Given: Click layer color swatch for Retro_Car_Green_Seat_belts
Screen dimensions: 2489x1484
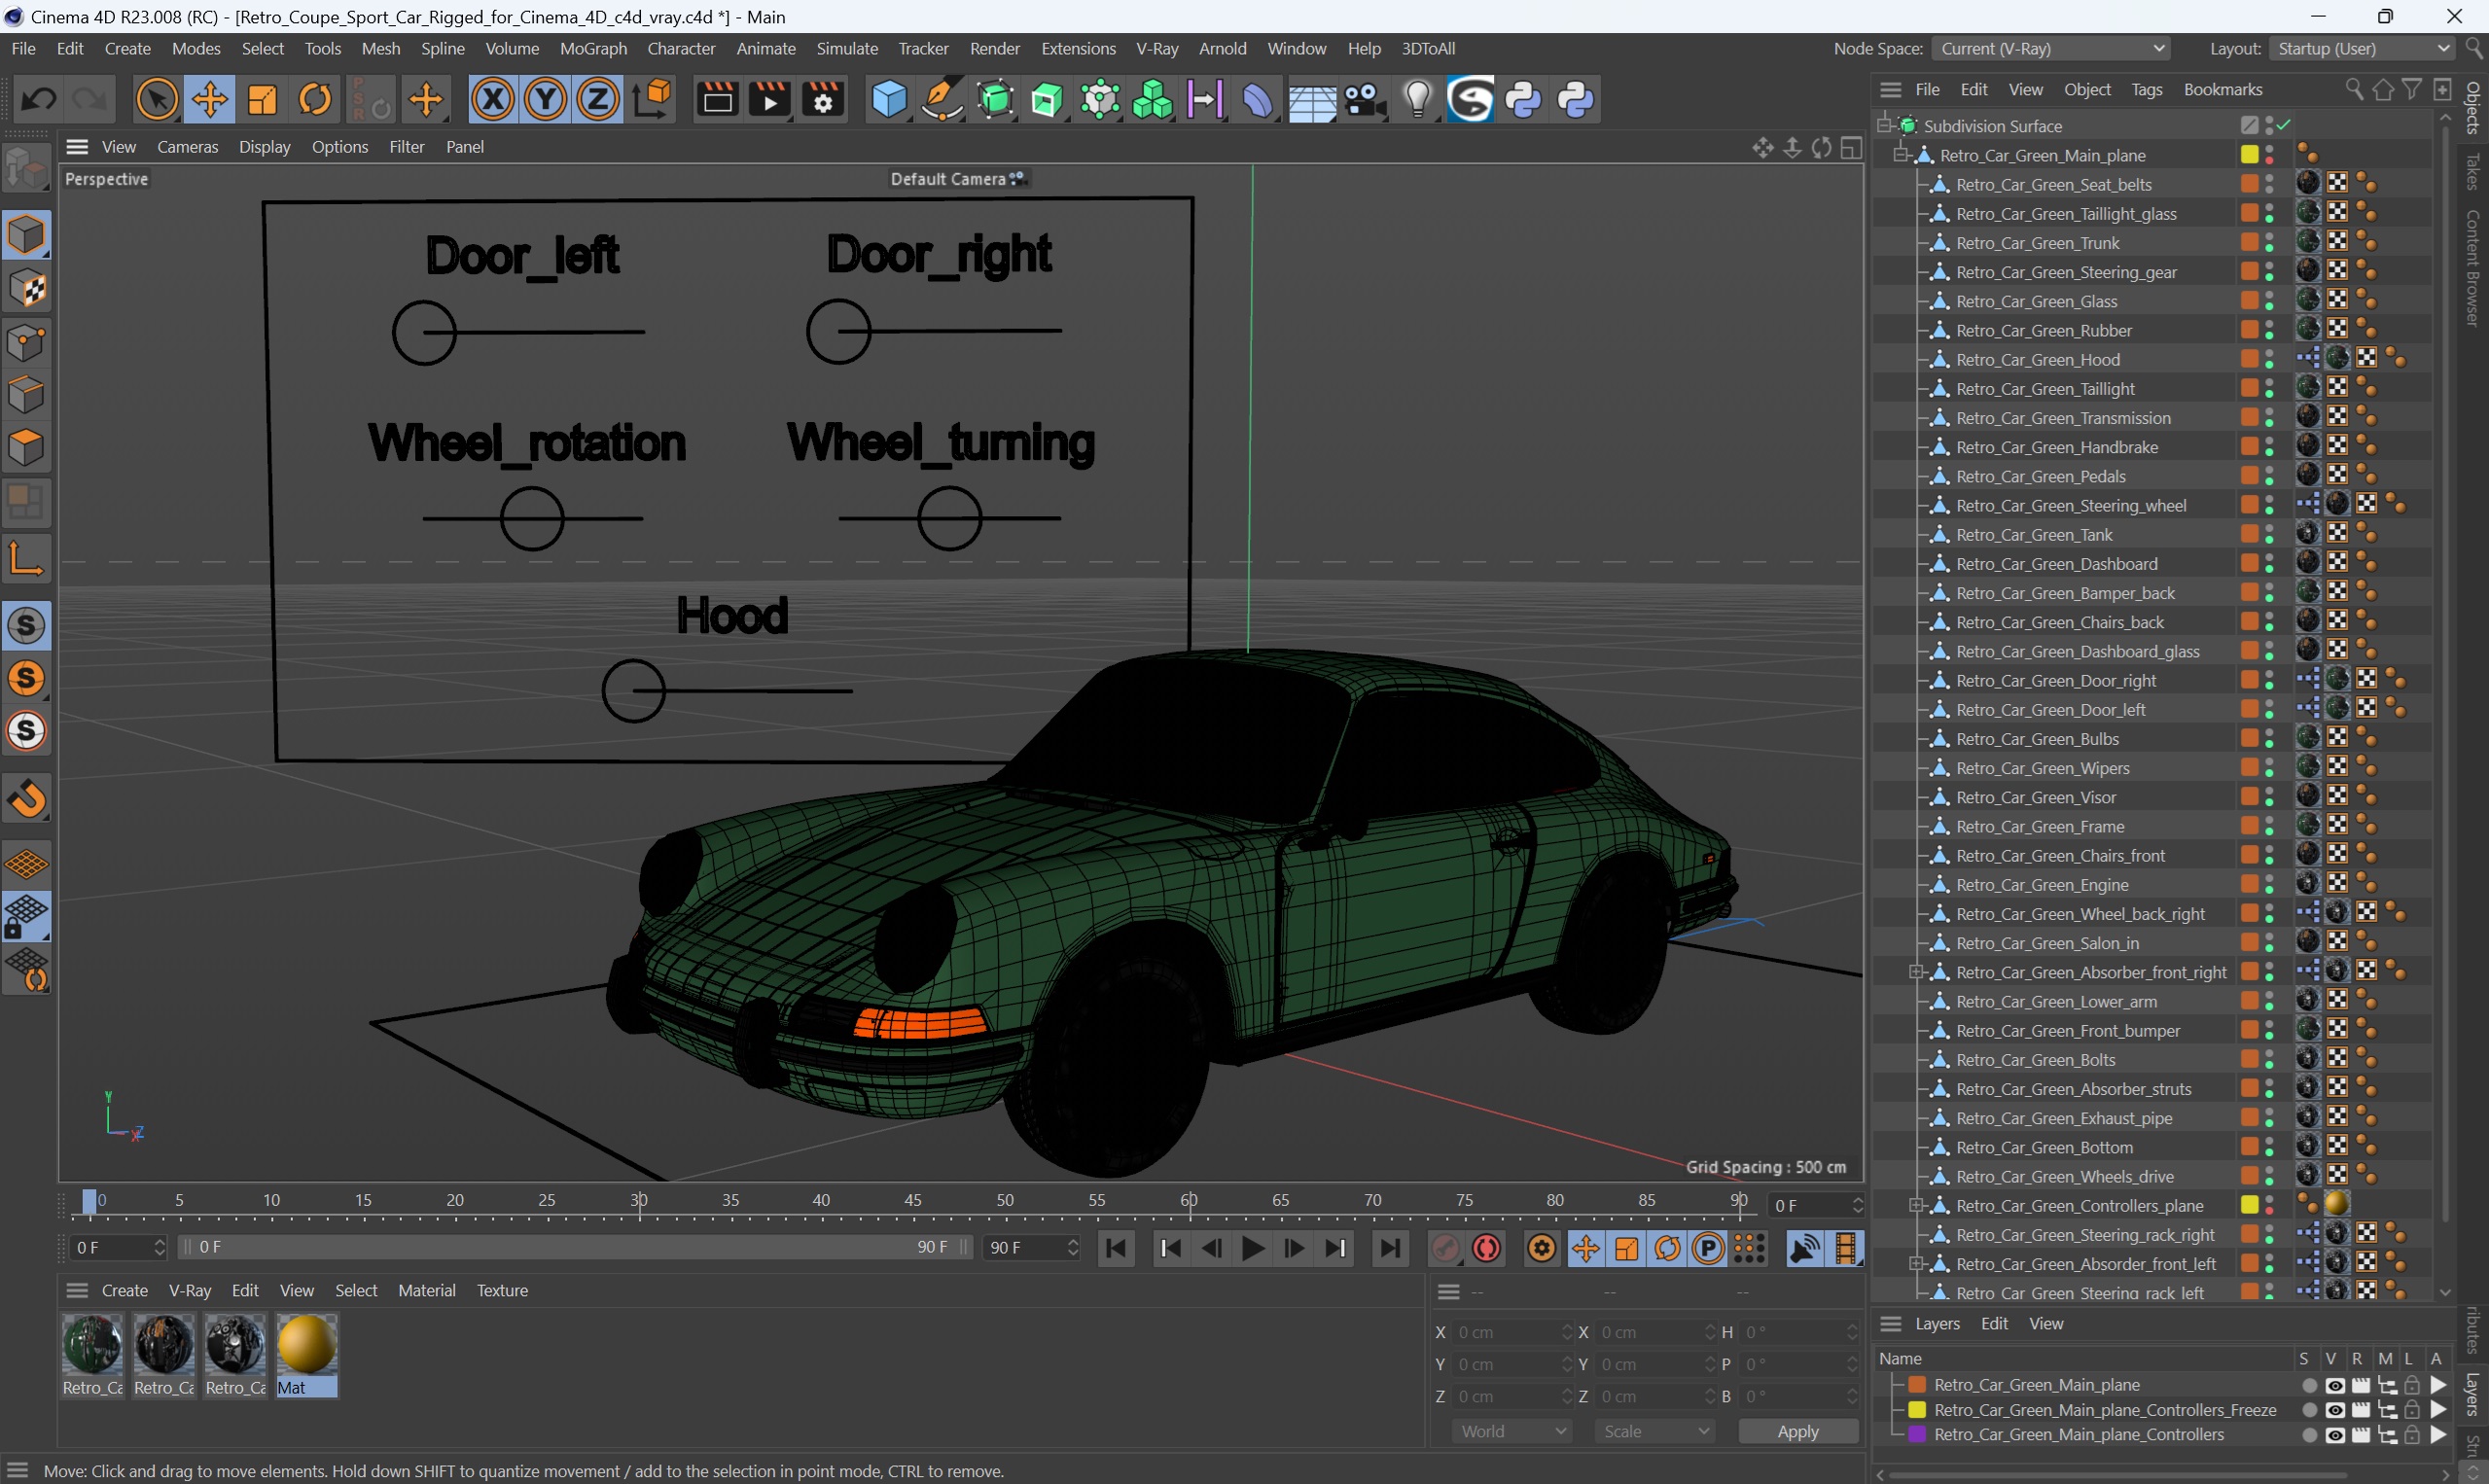Looking at the screenshot, I should (x=2249, y=184).
